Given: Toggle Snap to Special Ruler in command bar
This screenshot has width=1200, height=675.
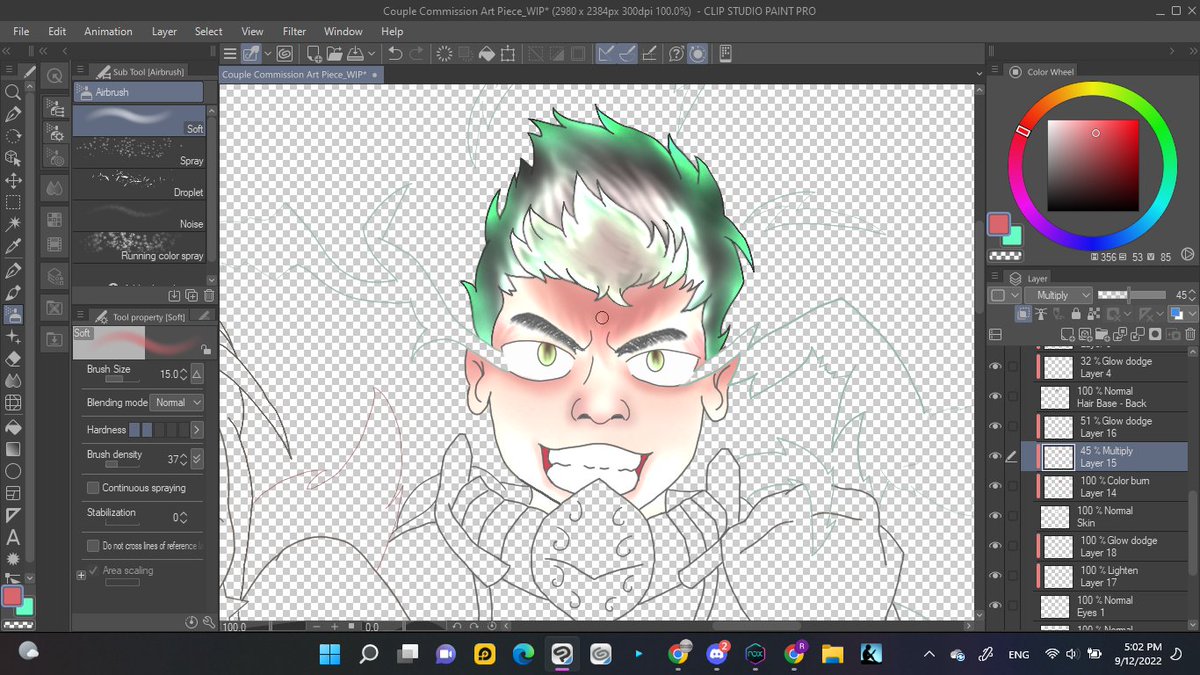Looking at the screenshot, I should pyautogui.click(x=627, y=53).
